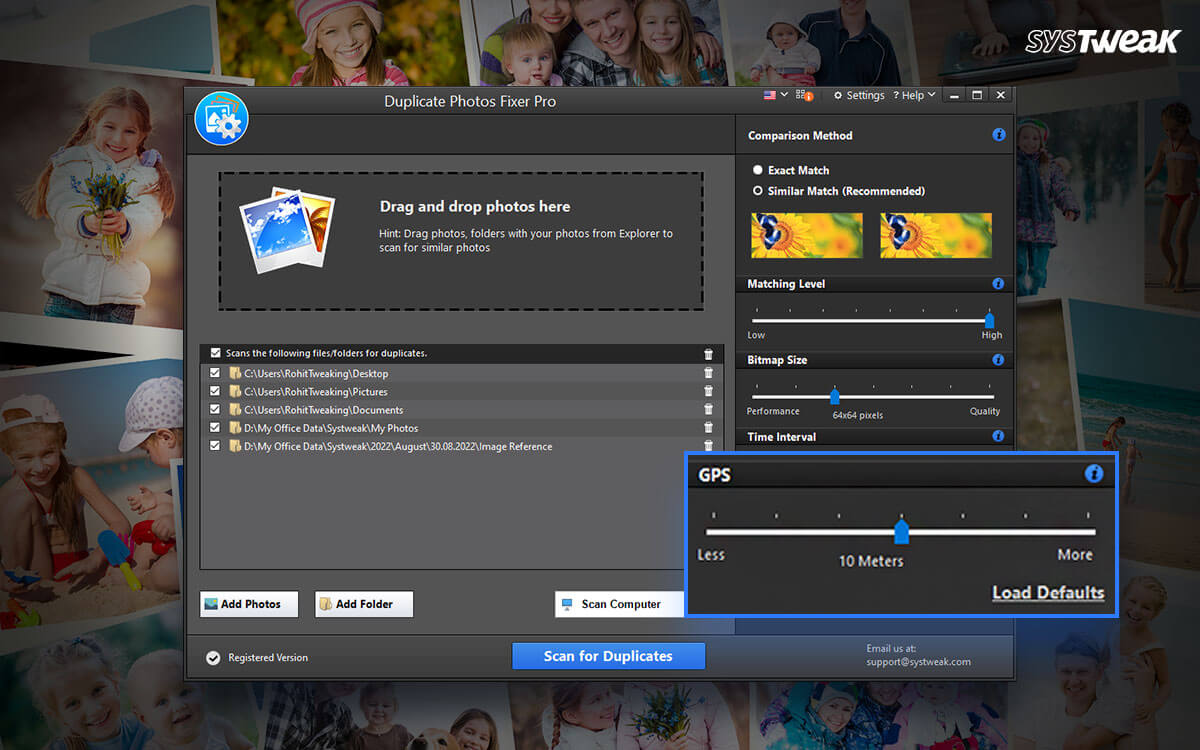Click the Matching Level info icon

click(998, 283)
